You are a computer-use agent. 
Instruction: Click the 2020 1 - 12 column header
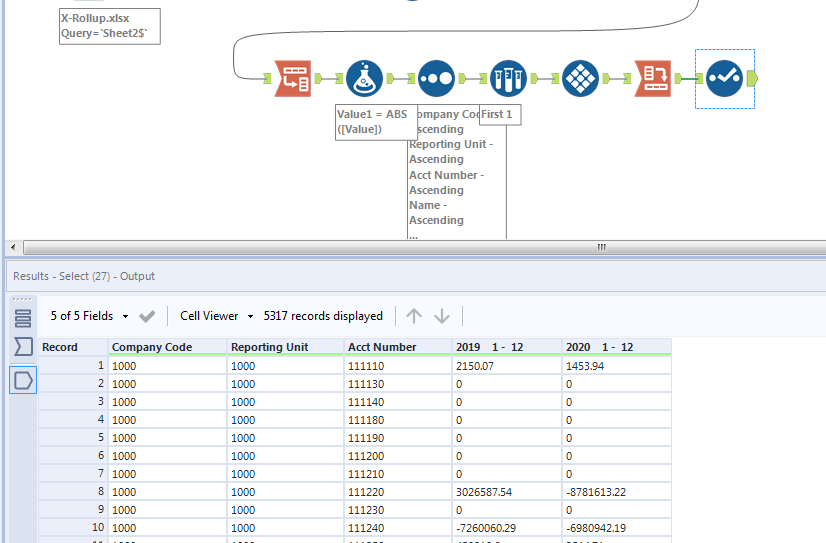click(617, 347)
